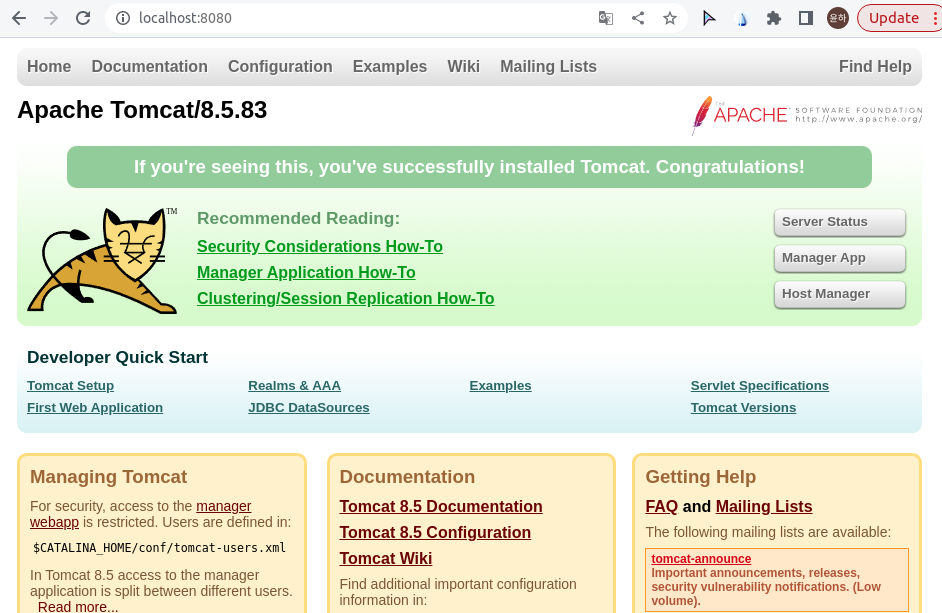
Task: Click the Developer Quick Start heading
Action: point(117,357)
